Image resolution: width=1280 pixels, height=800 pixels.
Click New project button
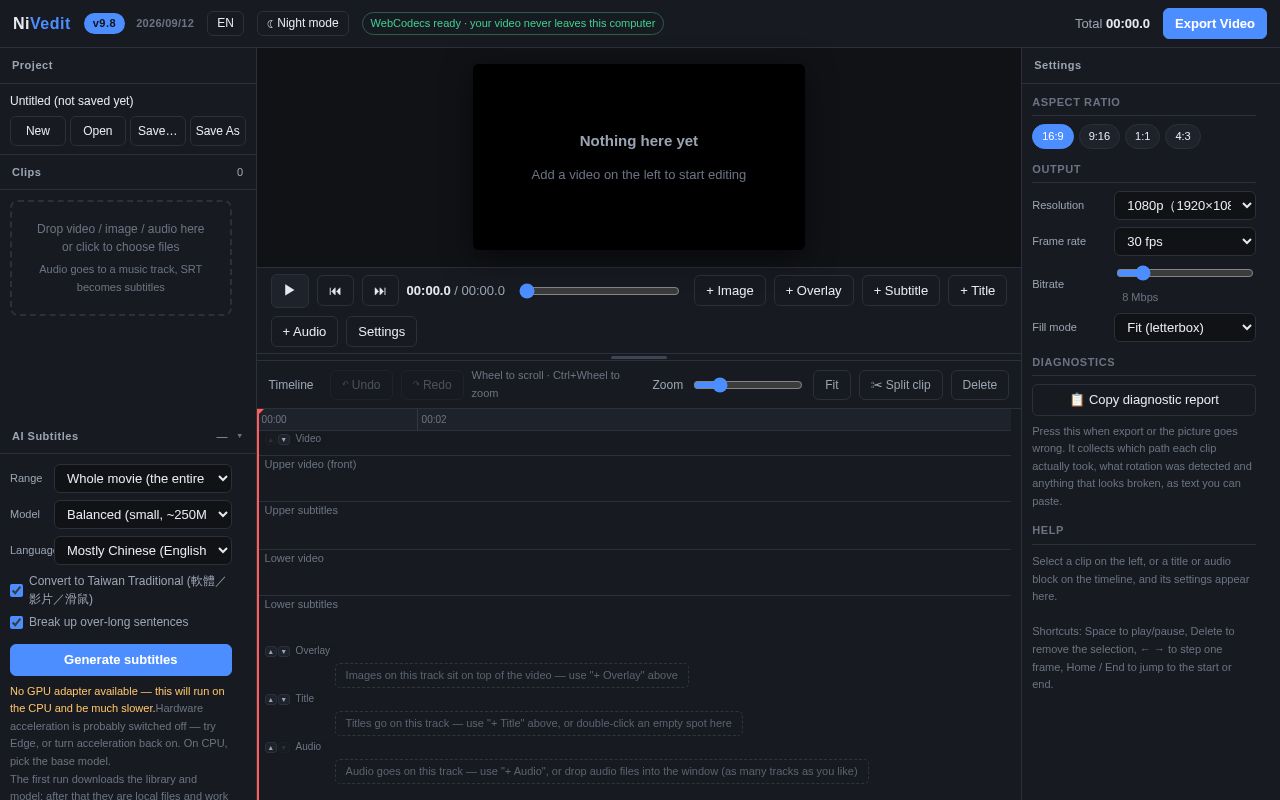tap(38, 131)
